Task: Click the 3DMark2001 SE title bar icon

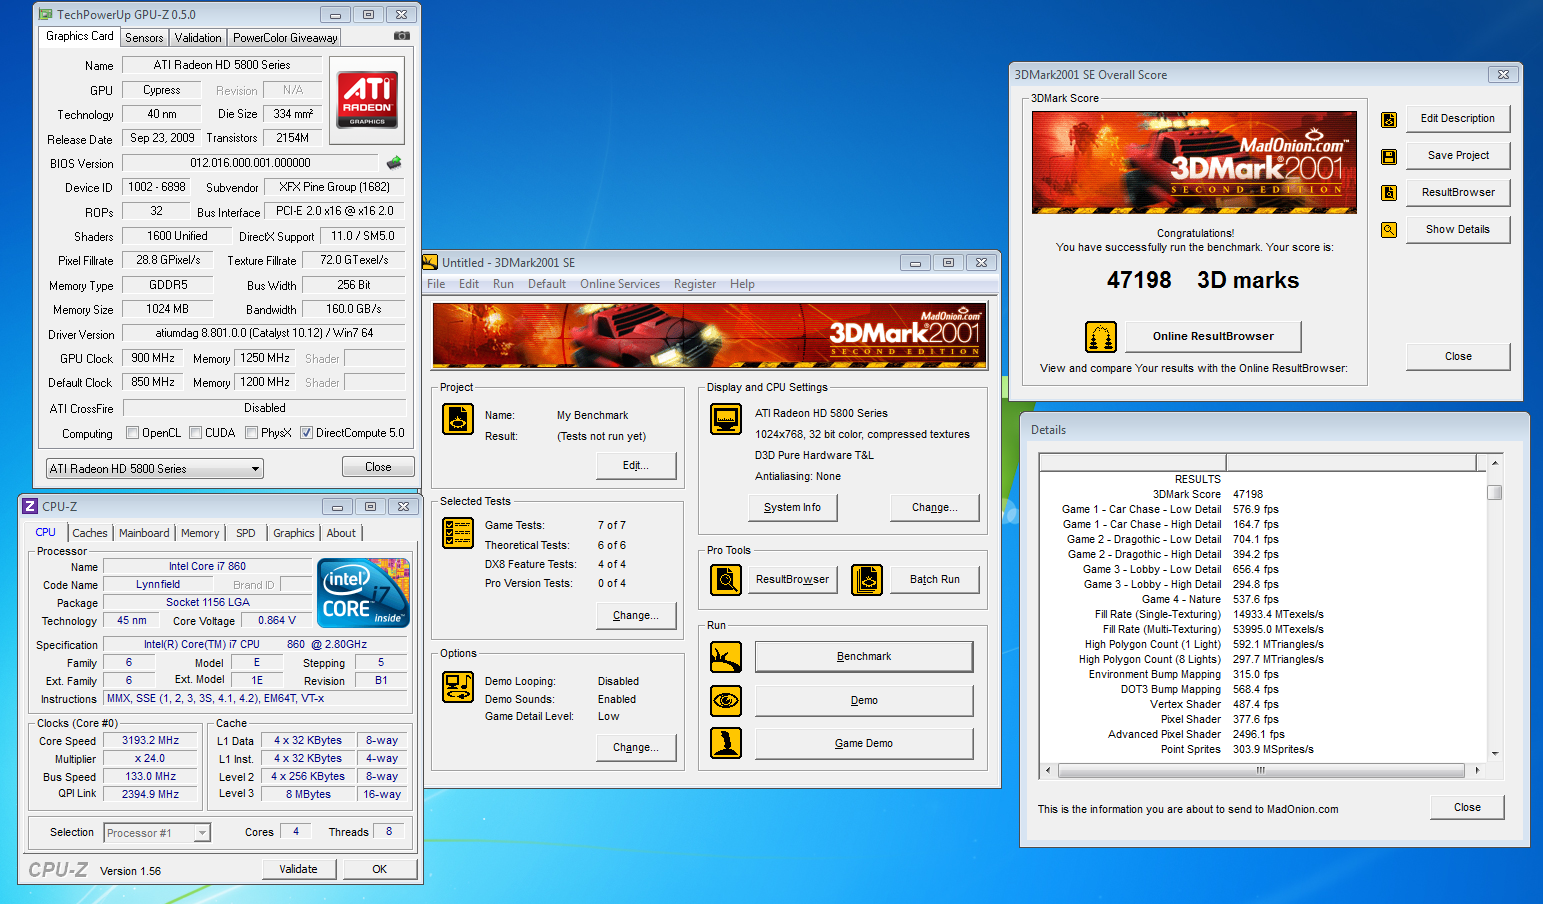Action: point(430,262)
